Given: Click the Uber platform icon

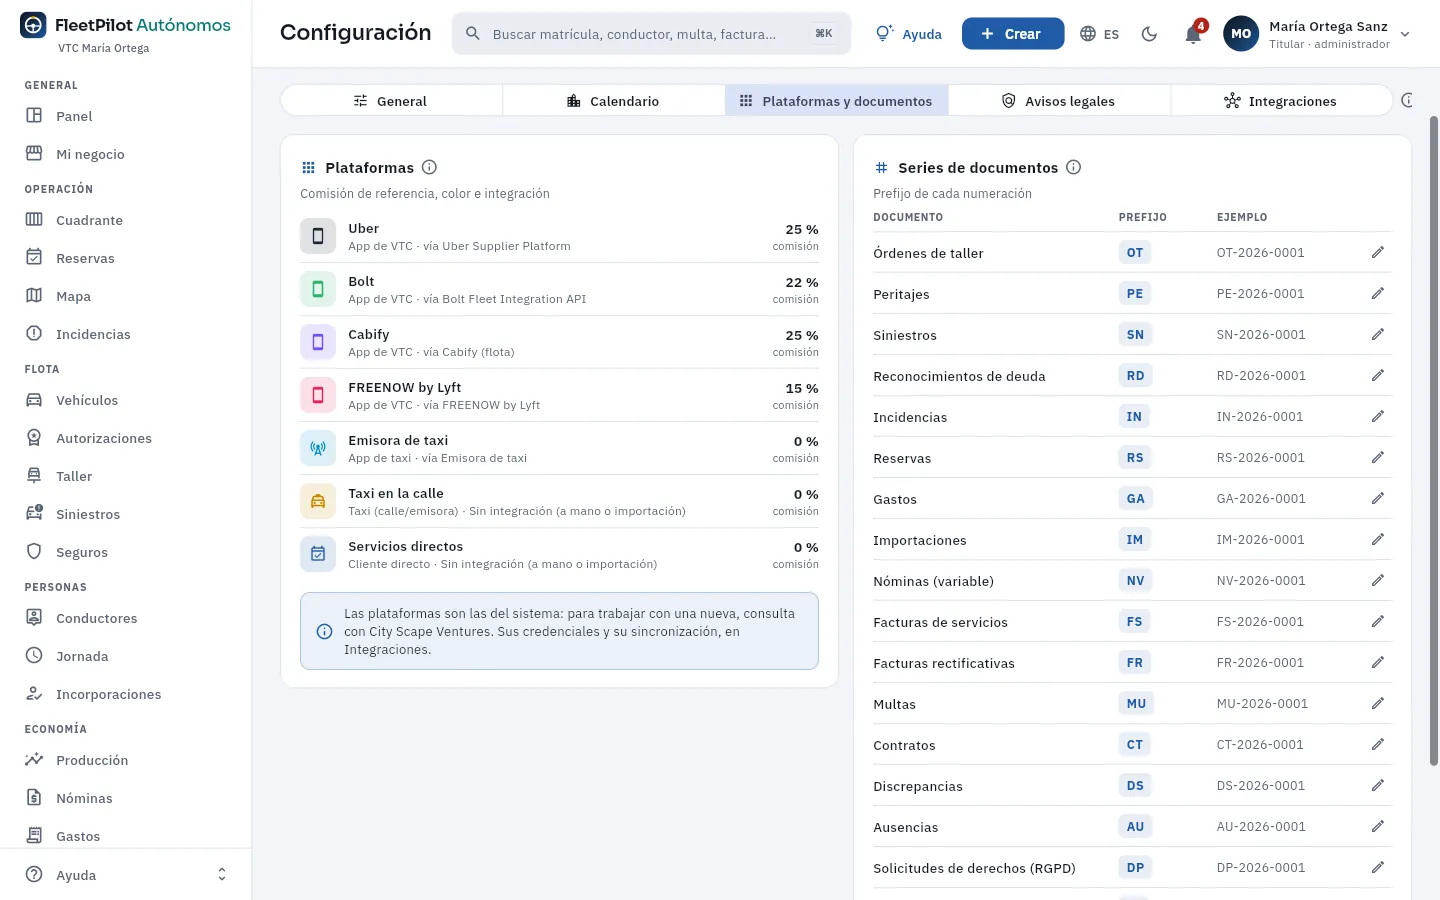Looking at the screenshot, I should click(x=318, y=236).
